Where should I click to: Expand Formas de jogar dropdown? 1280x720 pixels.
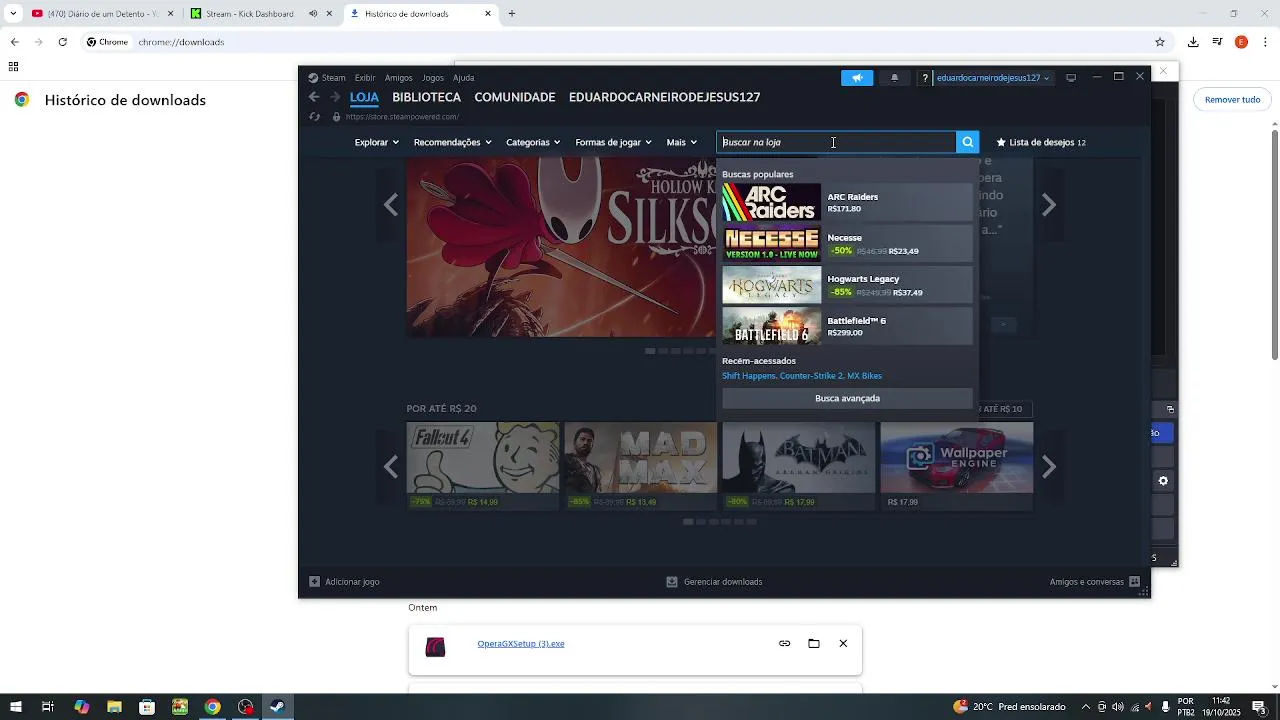click(x=613, y=142)
